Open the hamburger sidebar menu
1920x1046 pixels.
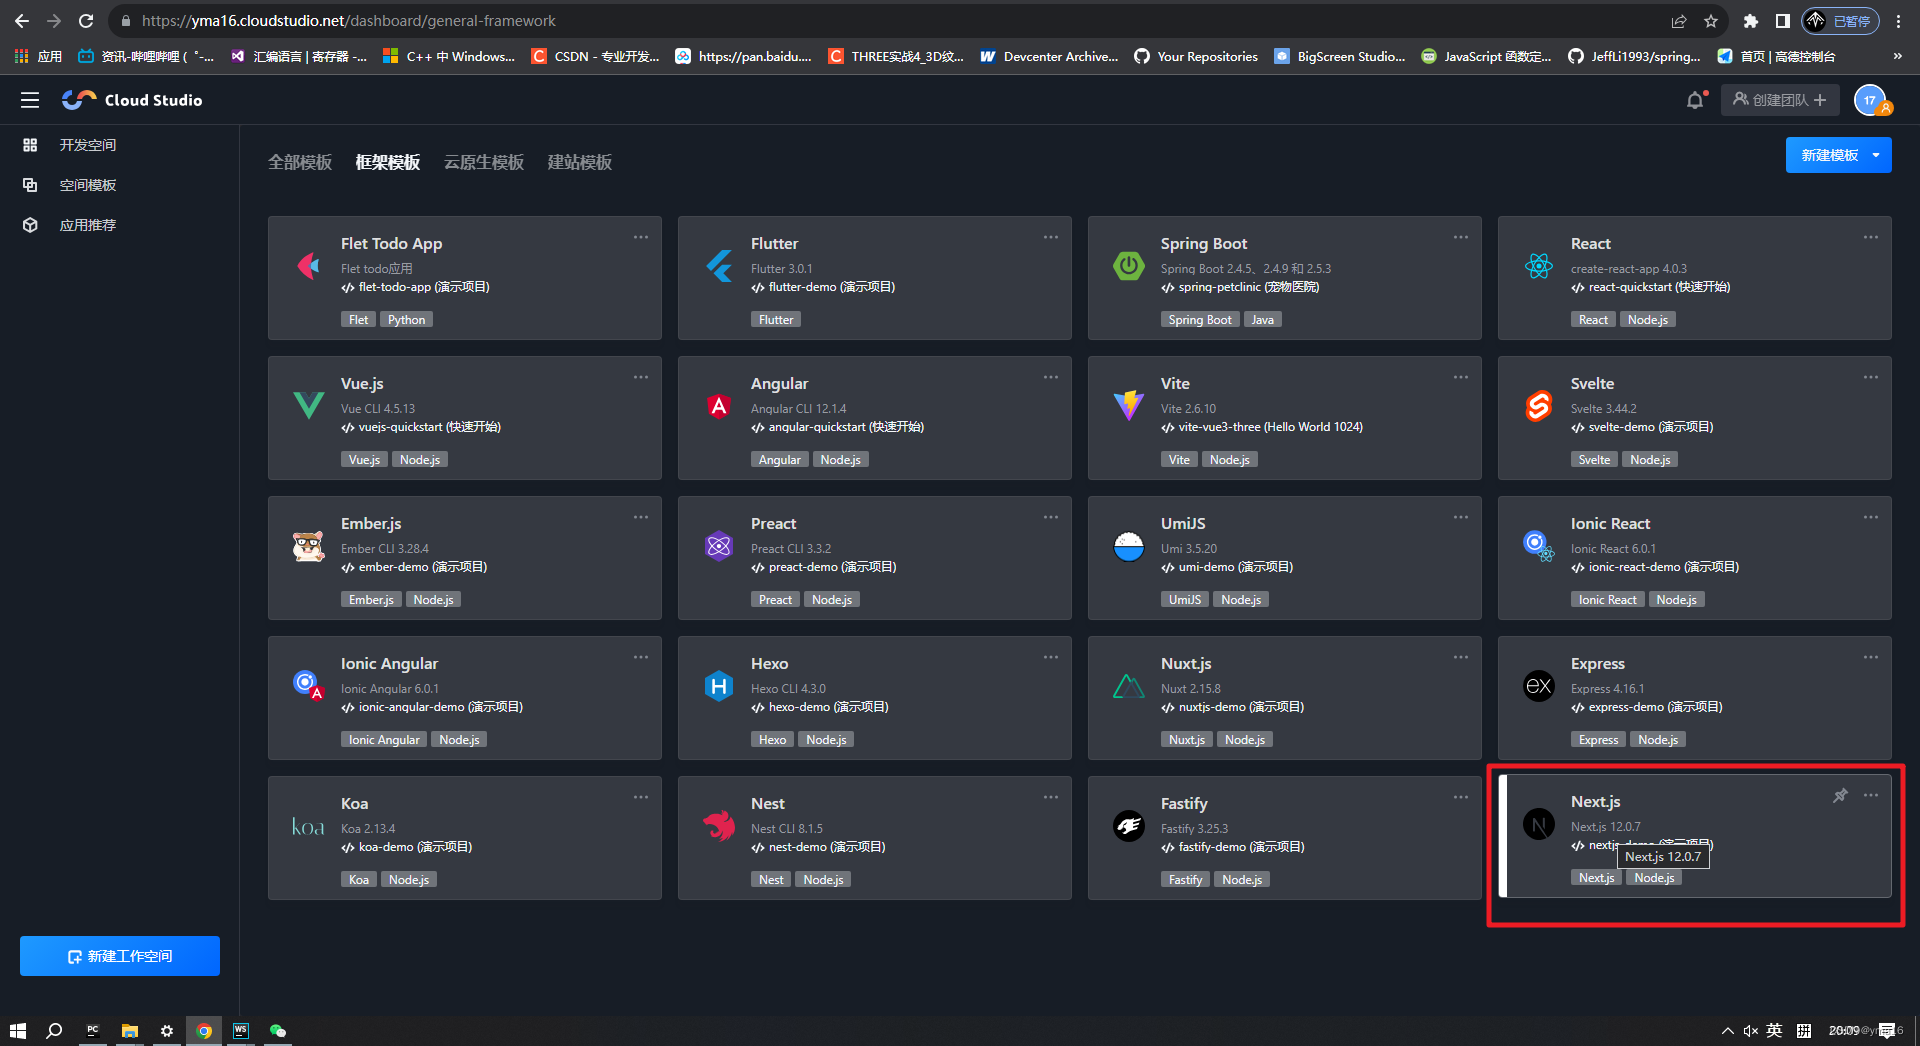click(30, 100)
